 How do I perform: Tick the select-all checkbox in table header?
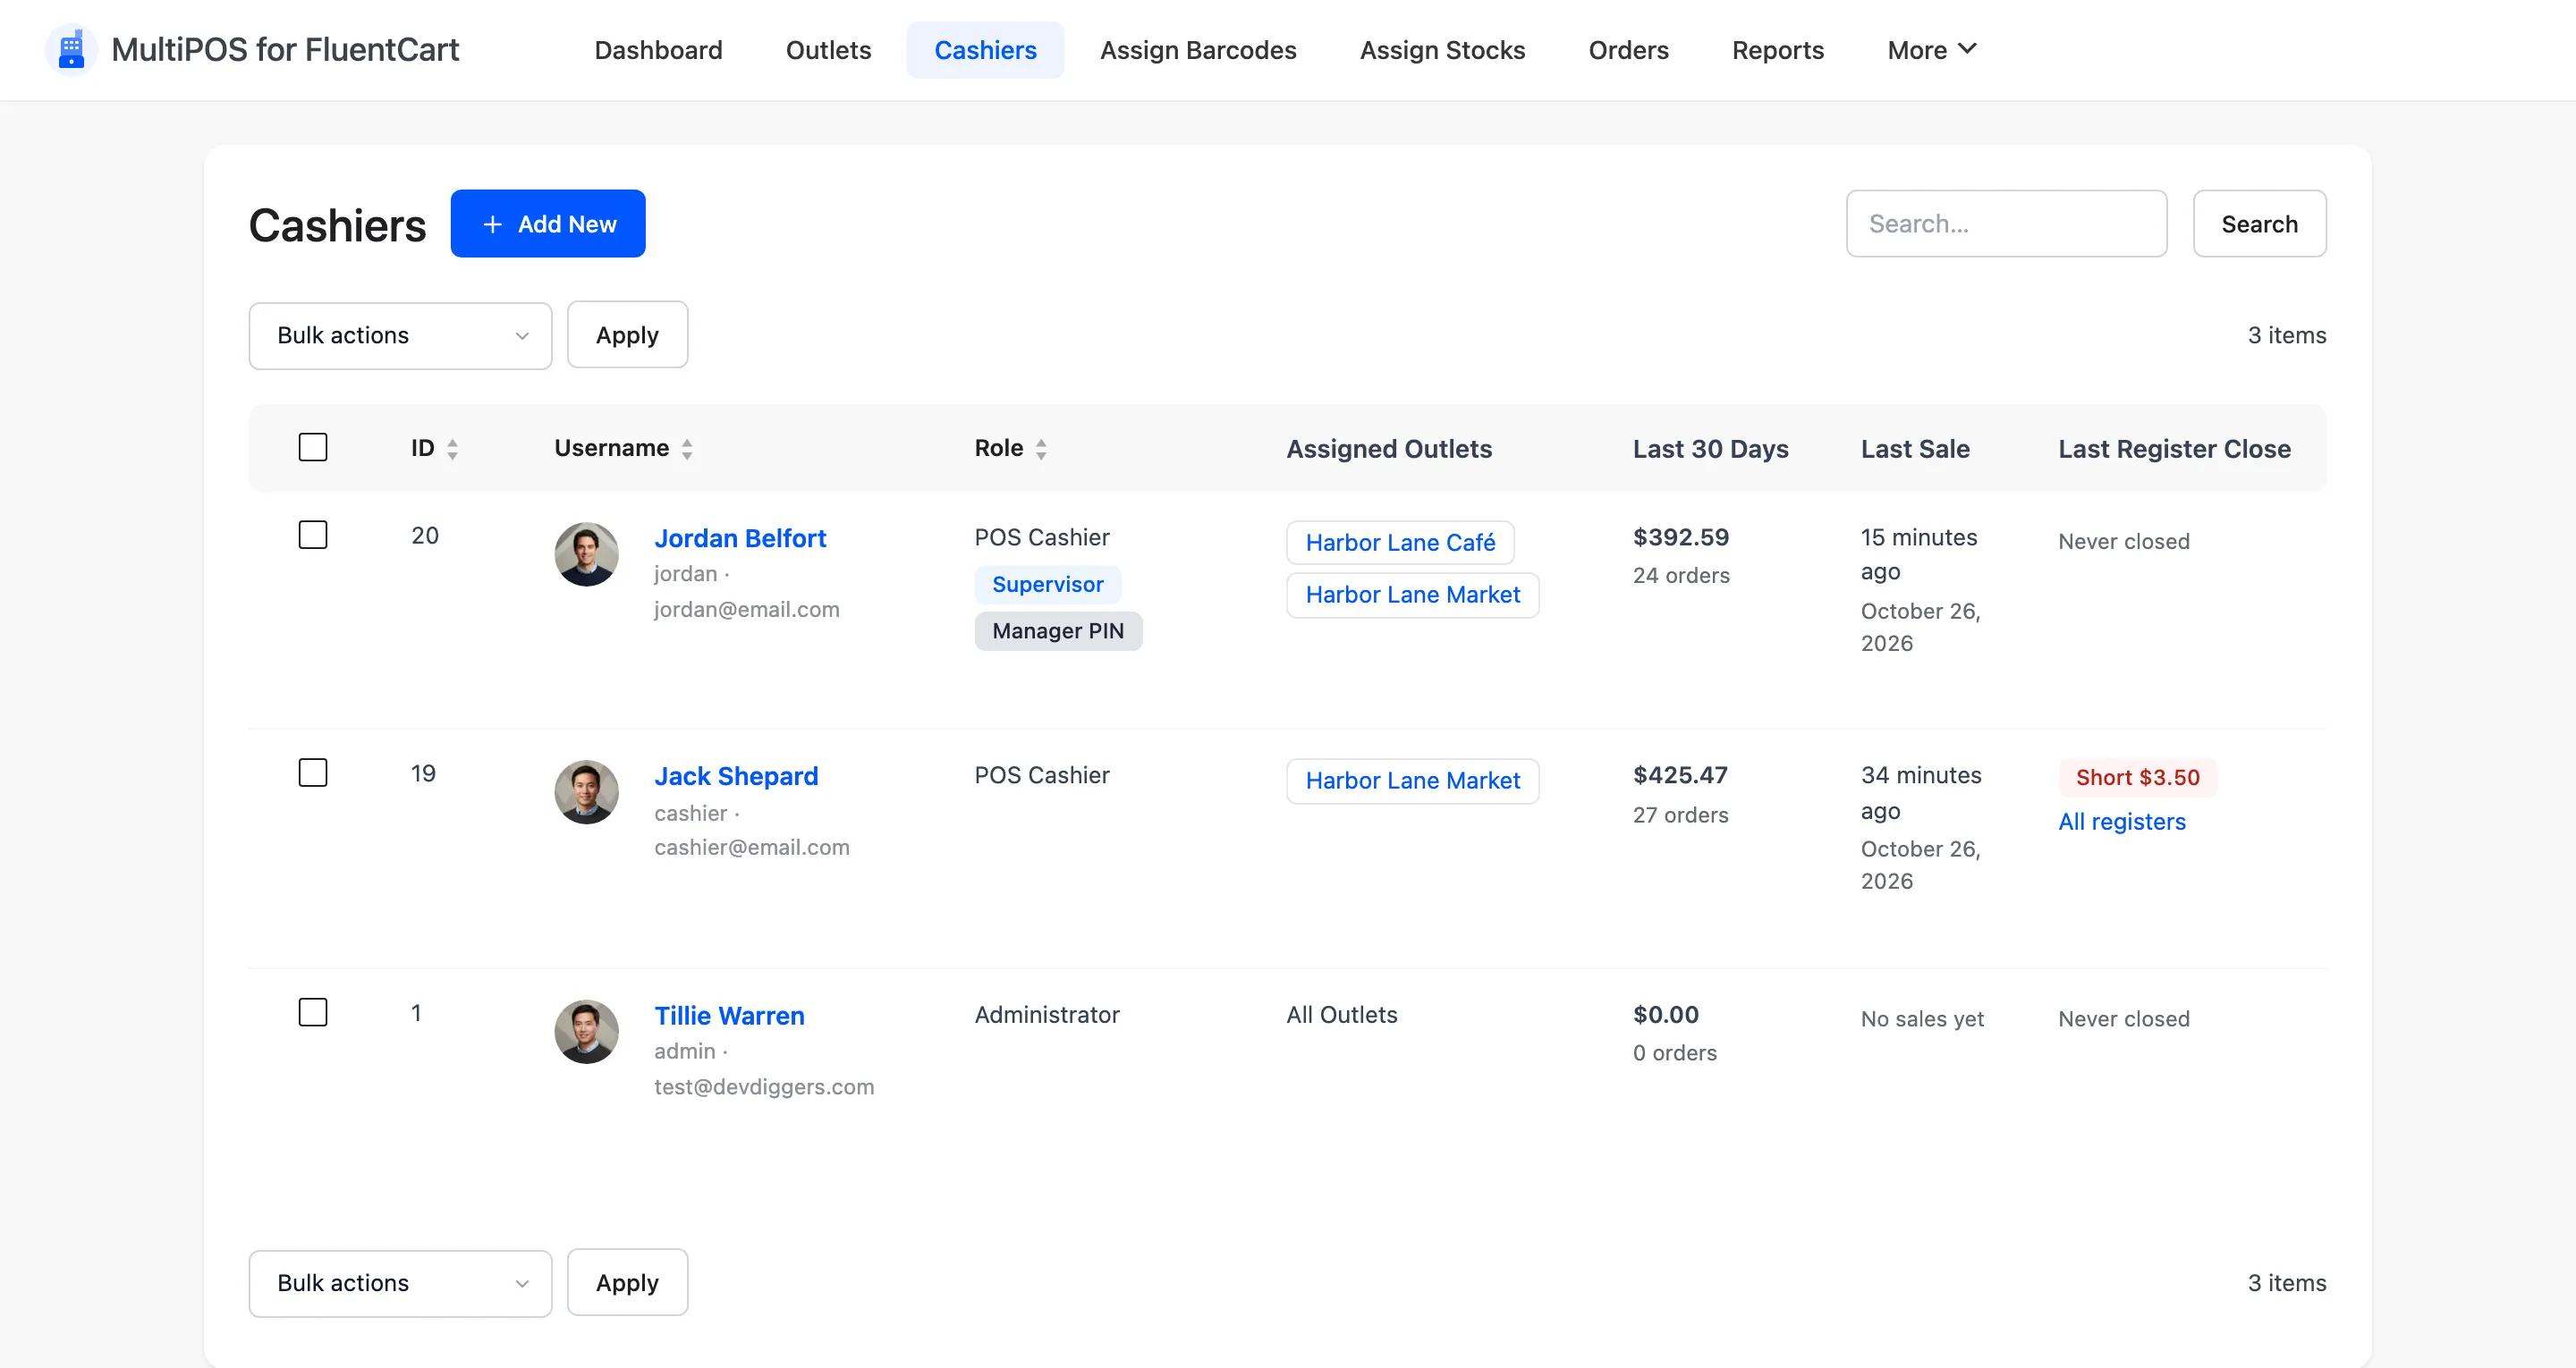[x=313, y=447]
